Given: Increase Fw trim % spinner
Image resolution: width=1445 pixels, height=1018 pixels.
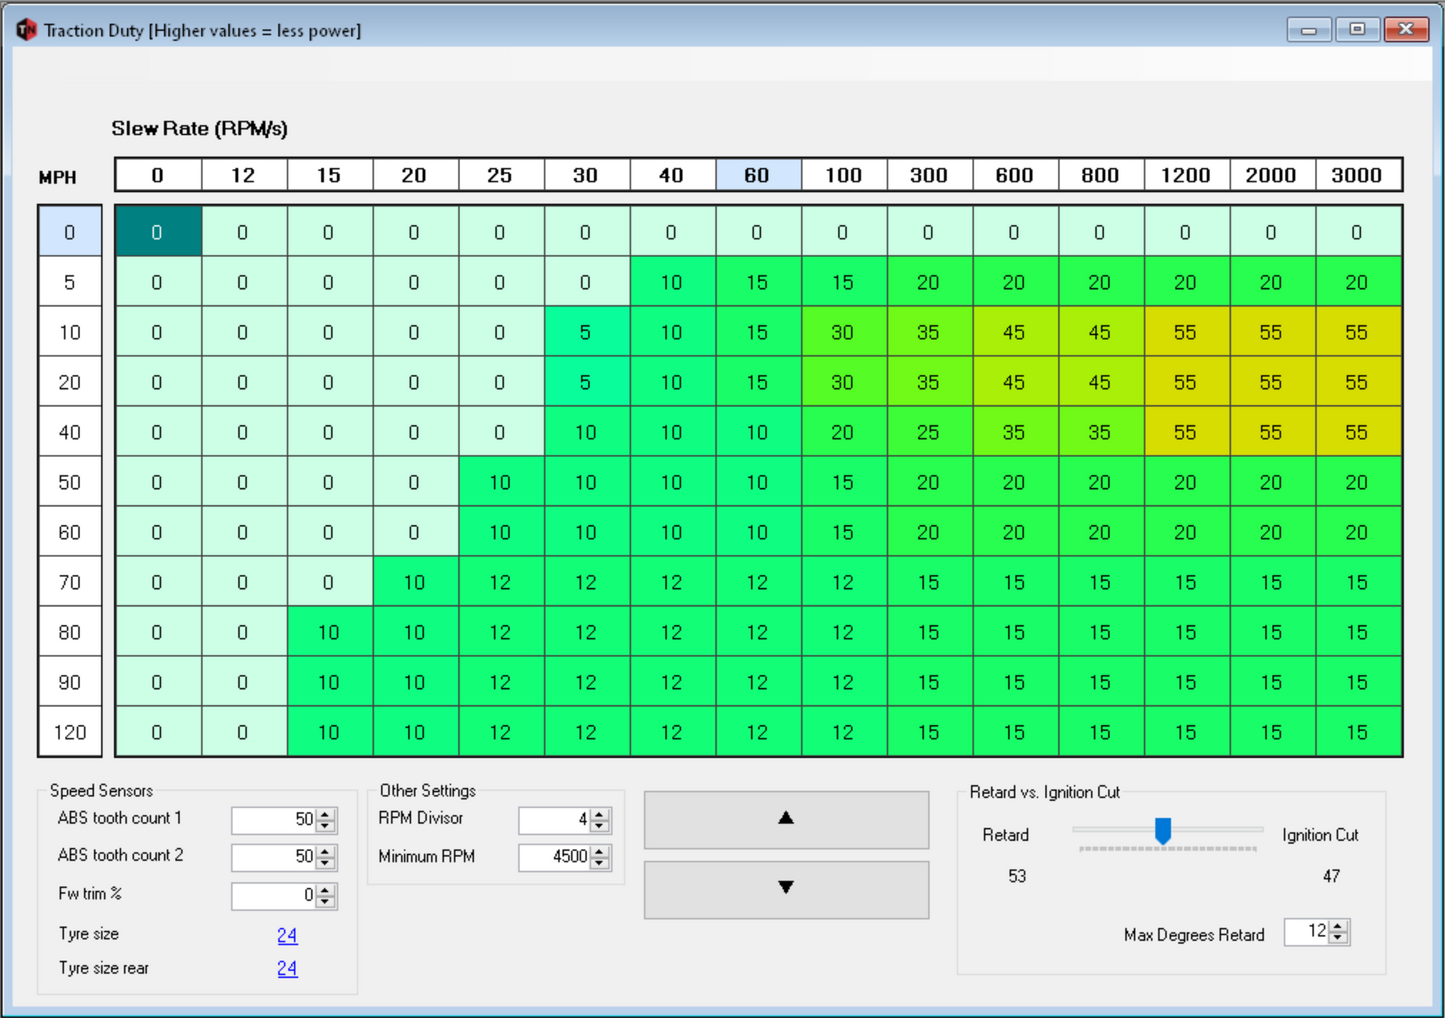Looking at the screenshot, I should pos(326,889).
